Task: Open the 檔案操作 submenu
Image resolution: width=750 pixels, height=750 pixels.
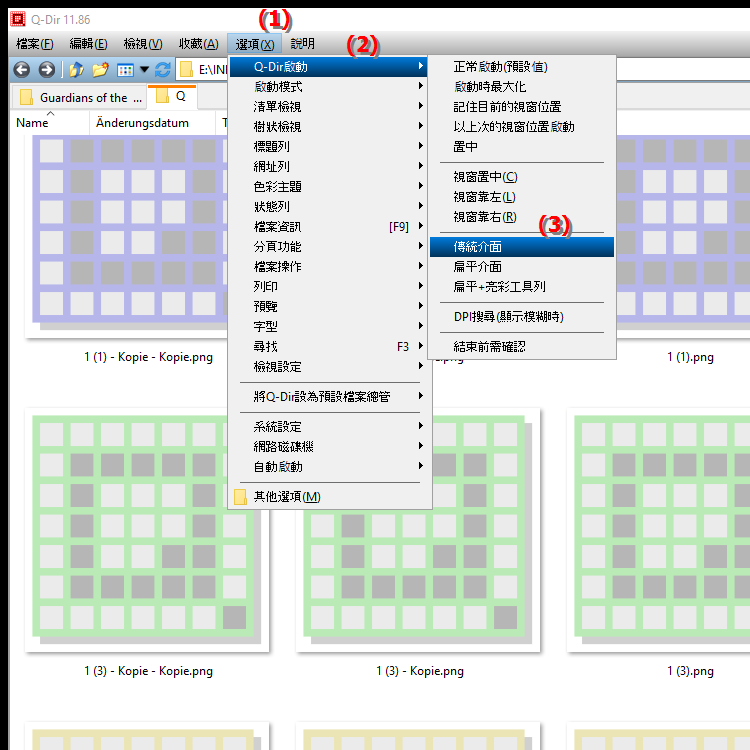Action: [329, 266]
